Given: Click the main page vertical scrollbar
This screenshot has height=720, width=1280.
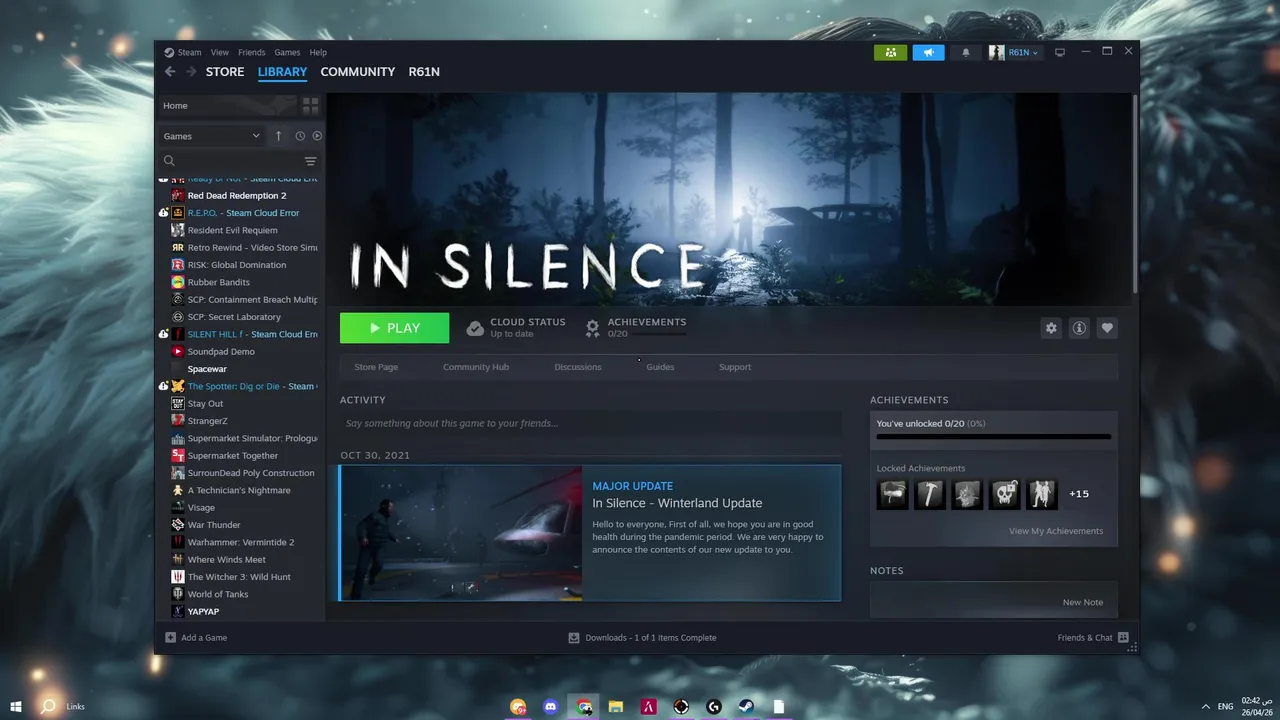Looking at the screenshot, I should (1134, 195).
